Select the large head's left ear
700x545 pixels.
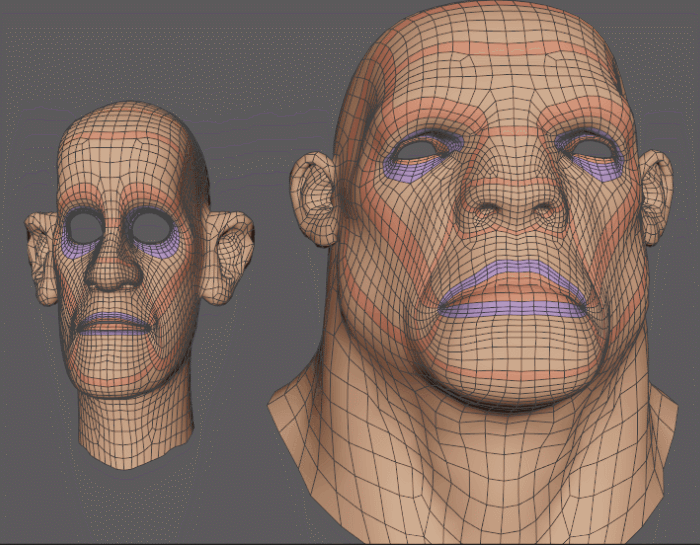pos(315,197)
